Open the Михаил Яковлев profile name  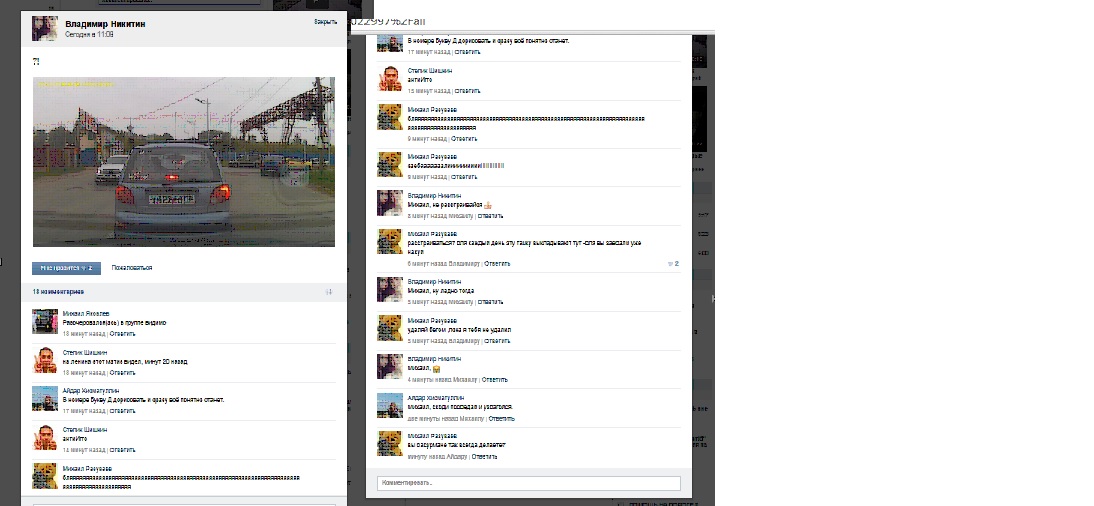pos(86,314)
